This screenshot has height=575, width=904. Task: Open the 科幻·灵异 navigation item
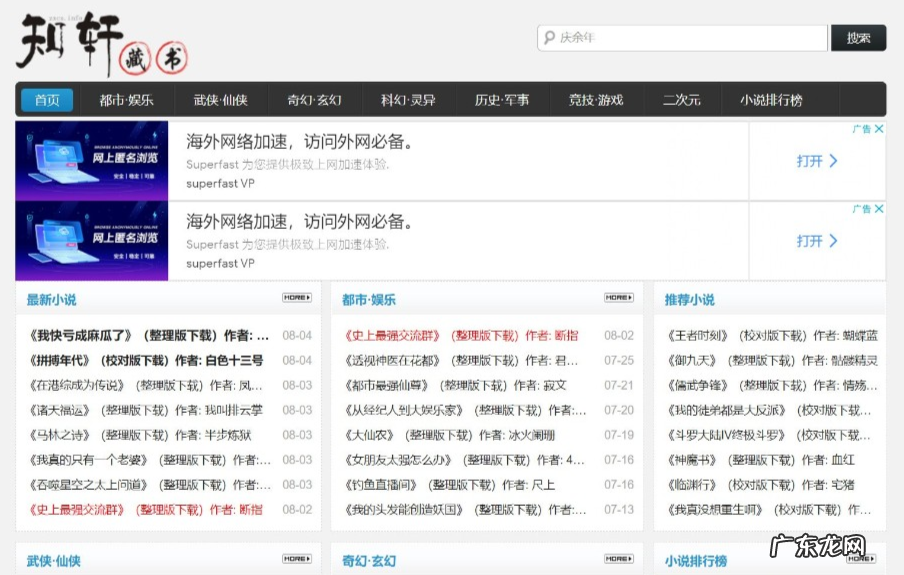408,100
